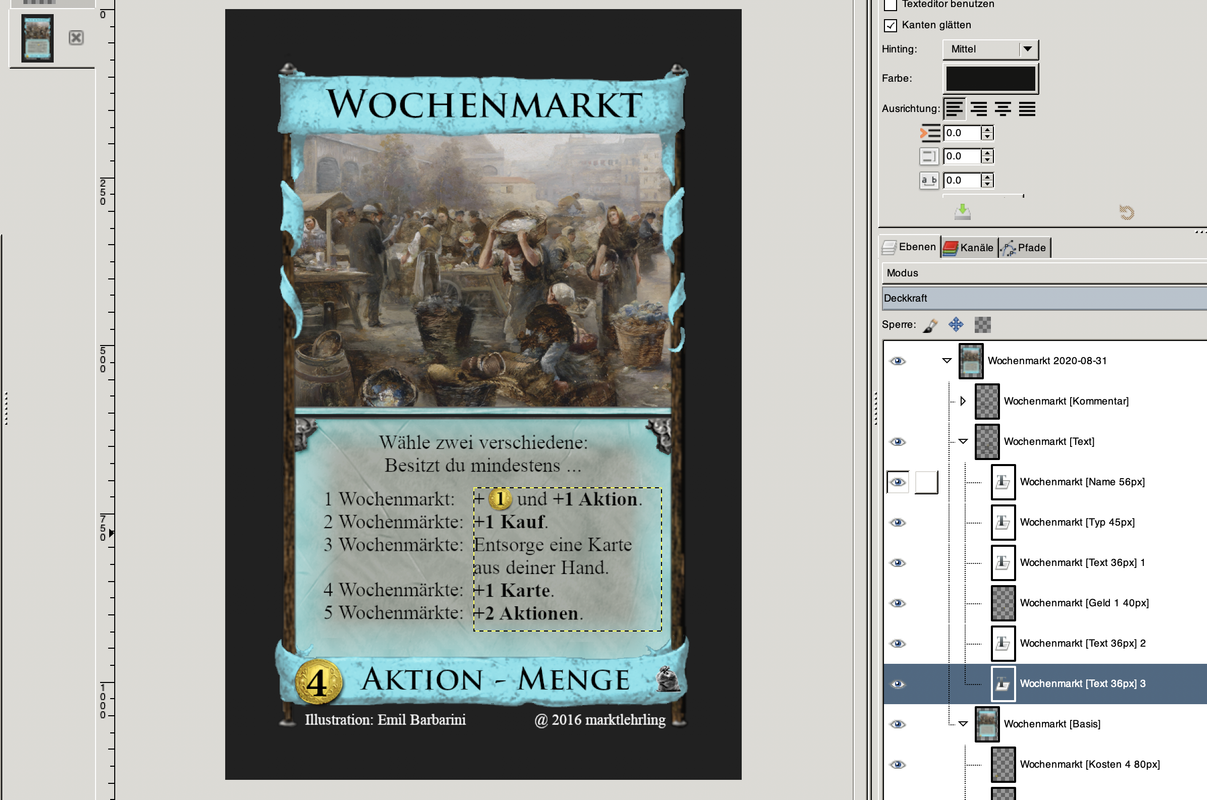Click the gold coin '4' on the card
Image resolution: width=1207 pixels, height=800 pixels.
pyautogui.click(x=319, y=683)
